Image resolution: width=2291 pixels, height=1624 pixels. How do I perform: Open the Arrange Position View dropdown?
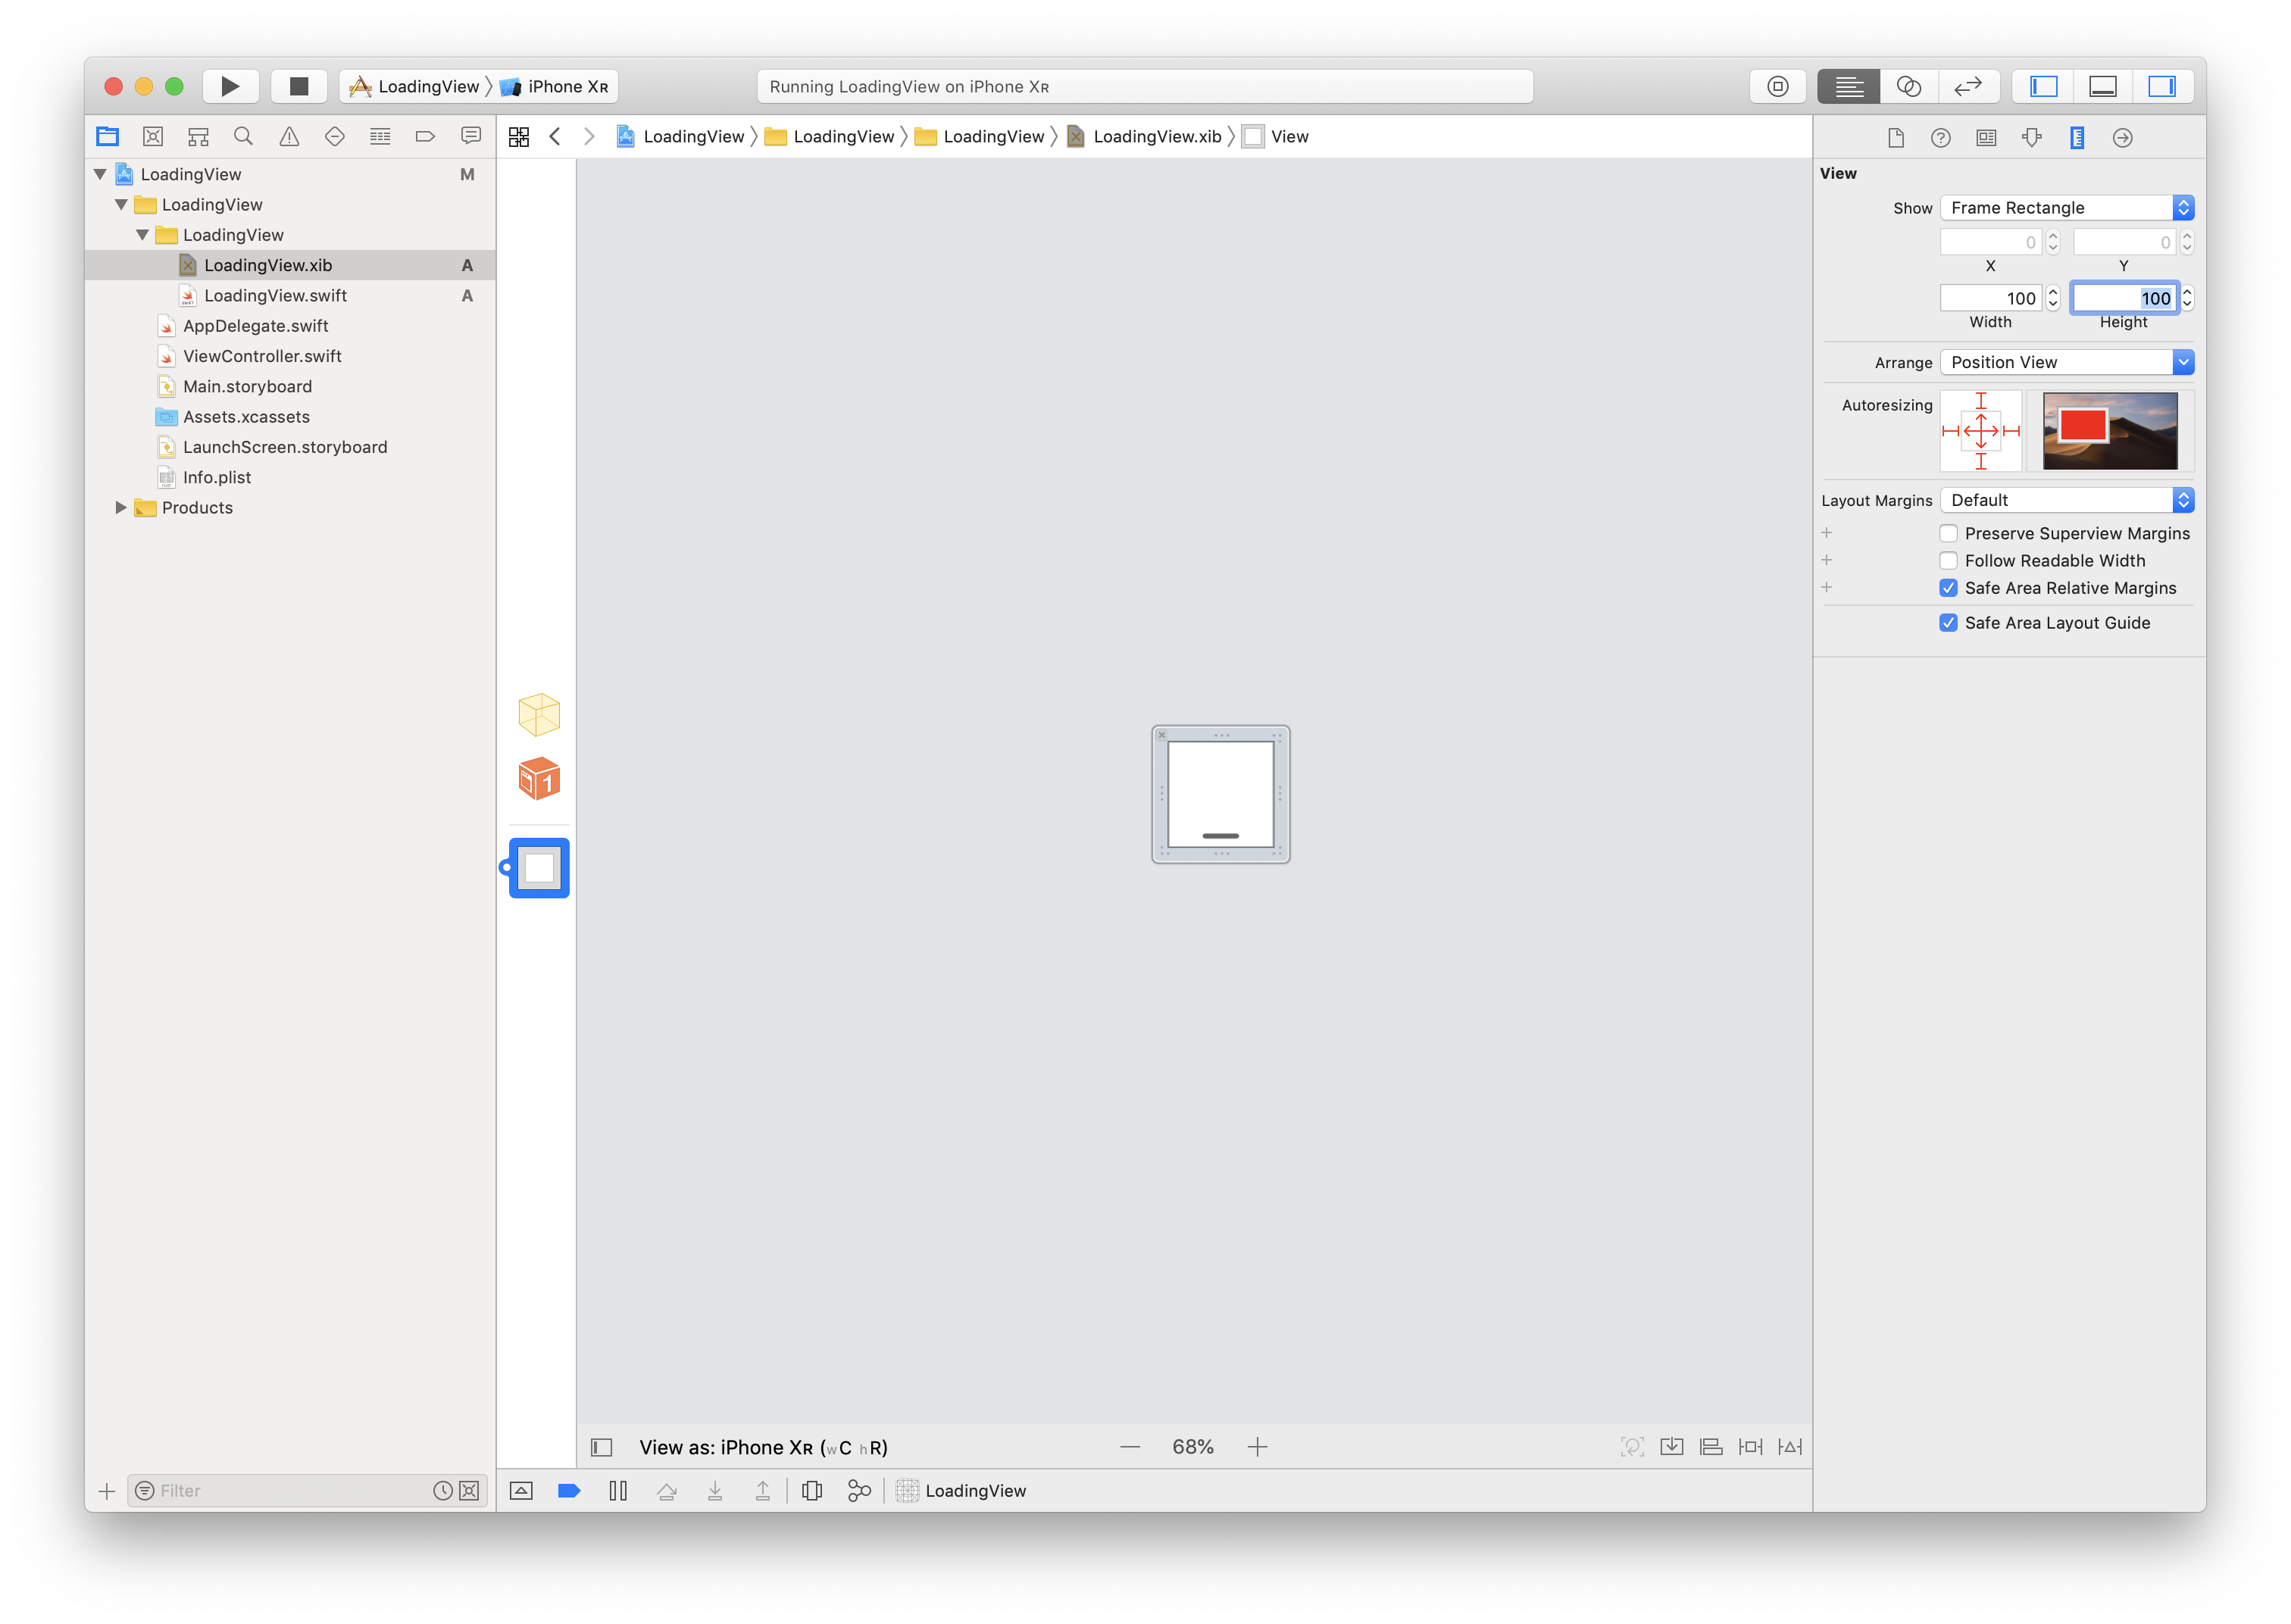(2066, 362)
